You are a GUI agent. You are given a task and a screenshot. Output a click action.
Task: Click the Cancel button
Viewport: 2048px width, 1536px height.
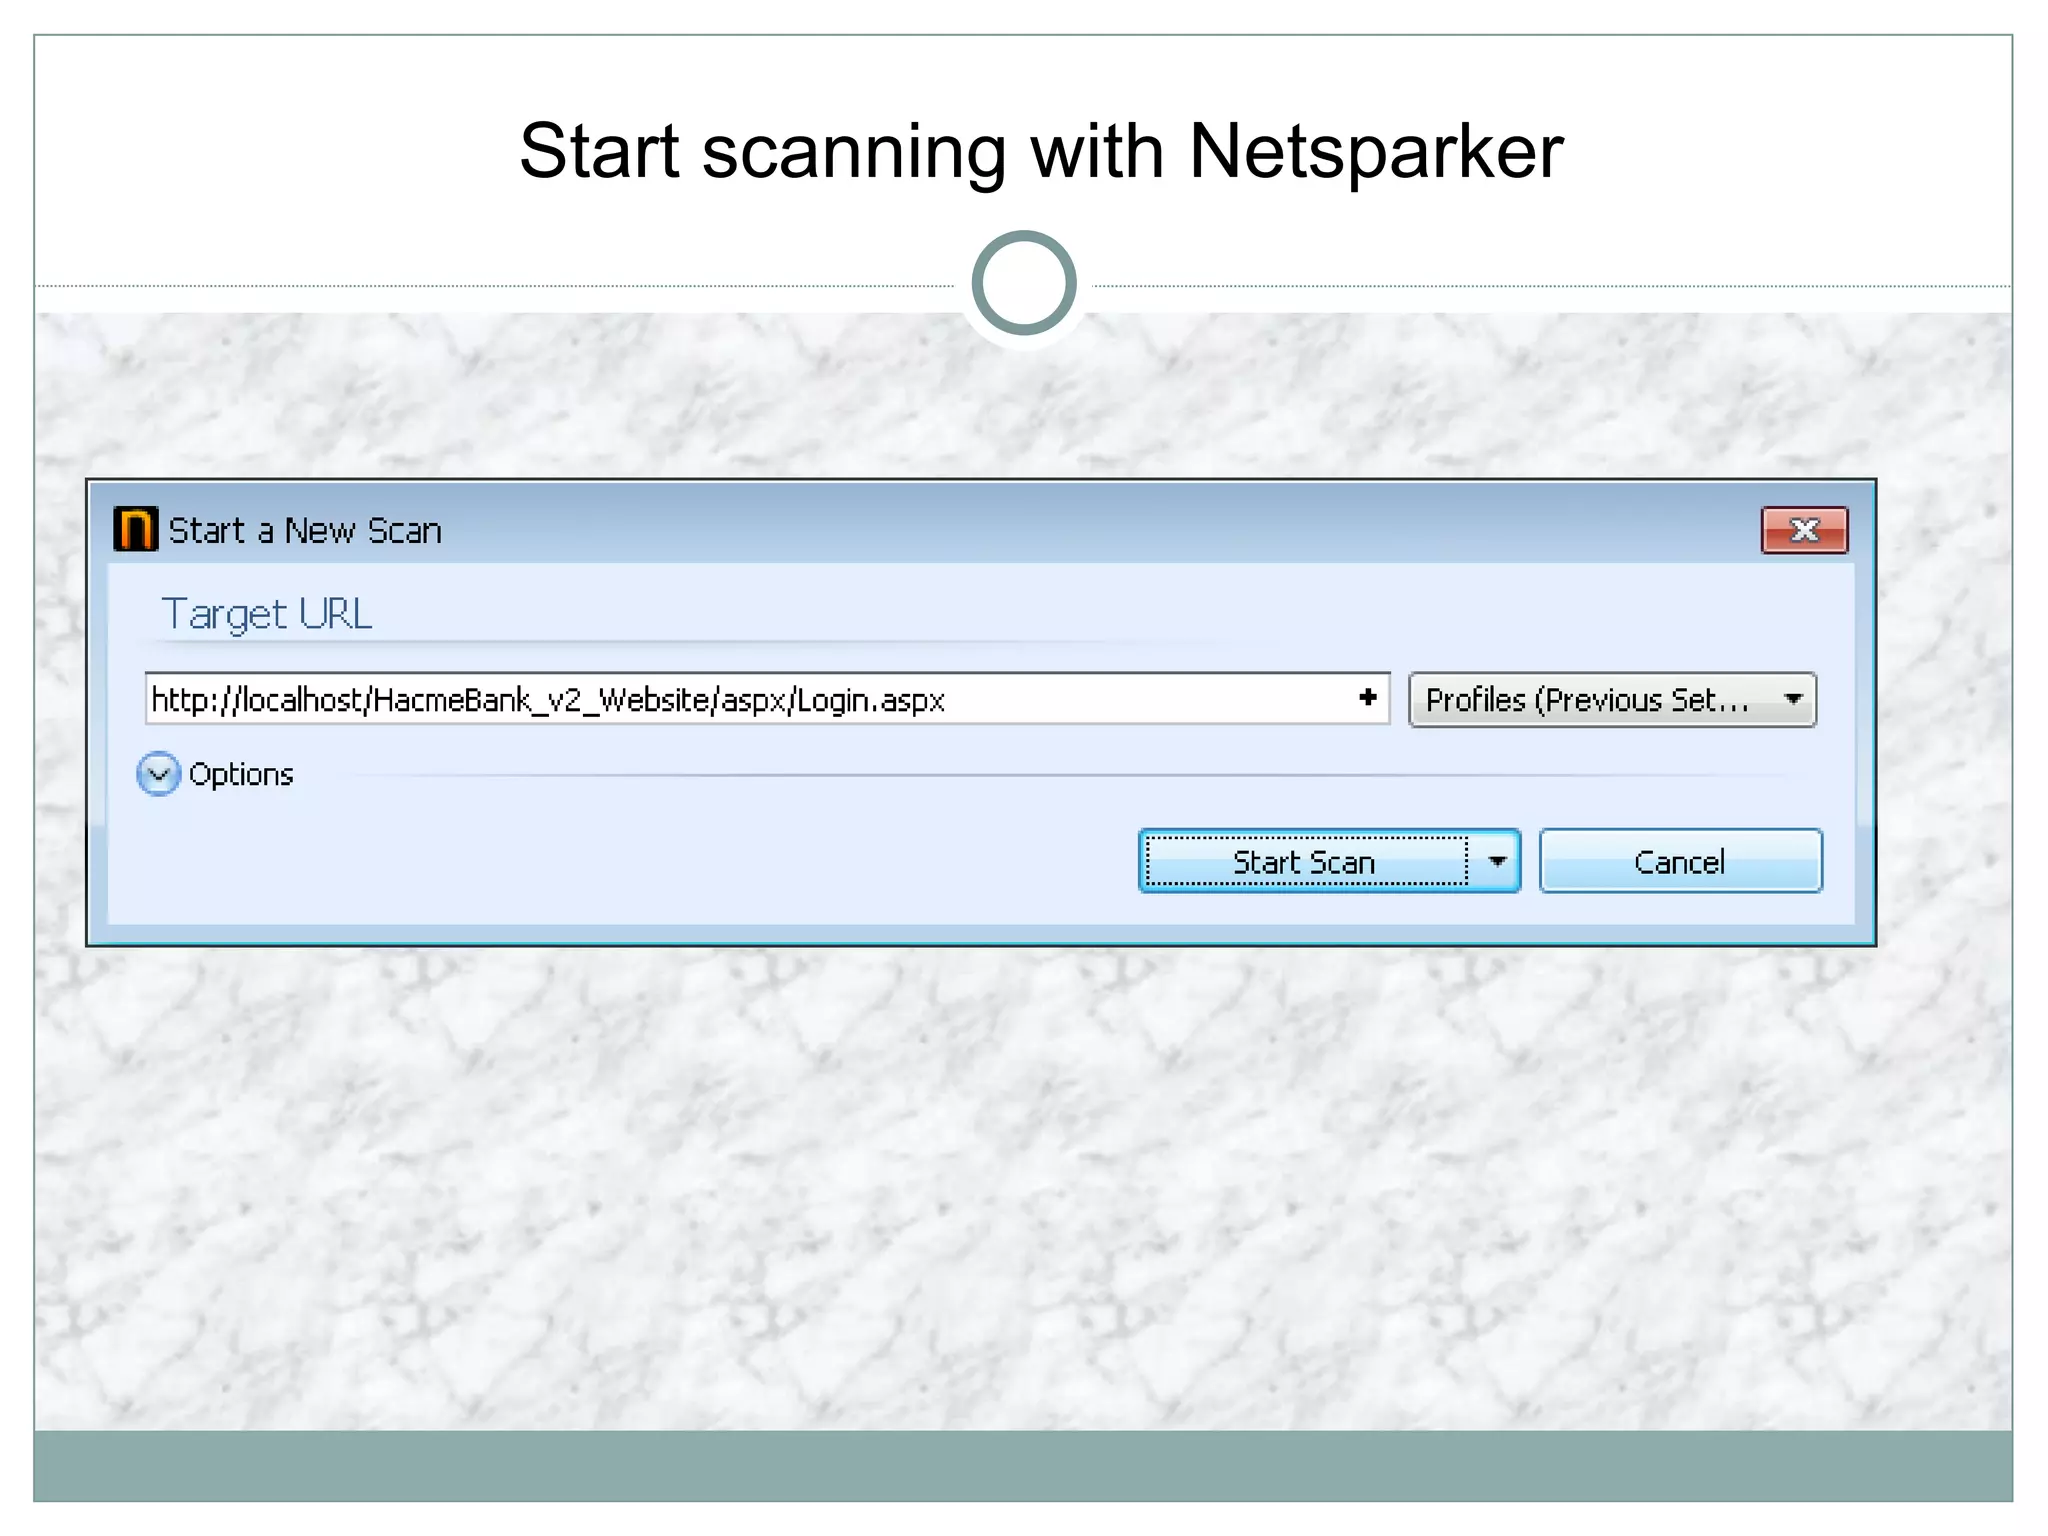pos(1680,861)
